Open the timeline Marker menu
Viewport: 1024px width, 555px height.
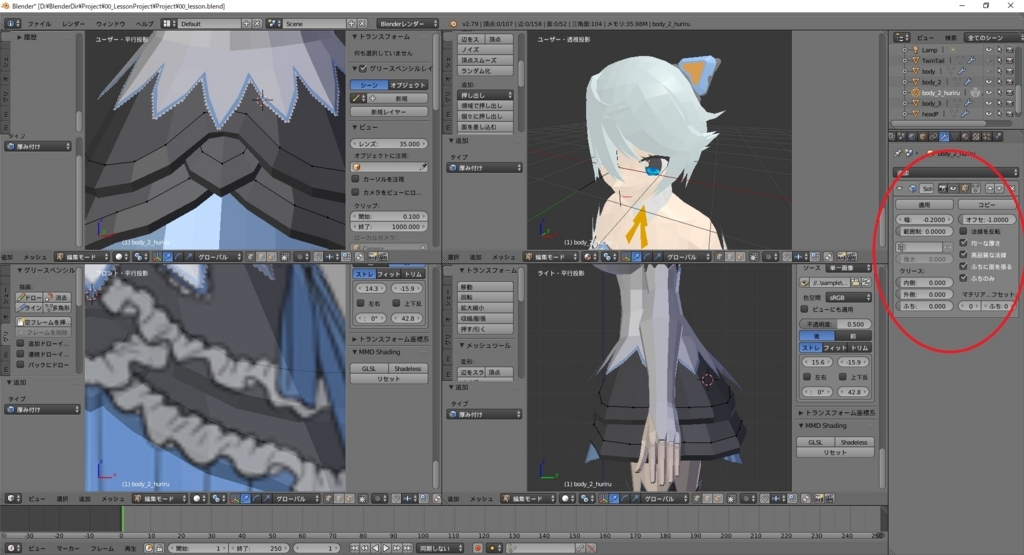coord(68,548)
